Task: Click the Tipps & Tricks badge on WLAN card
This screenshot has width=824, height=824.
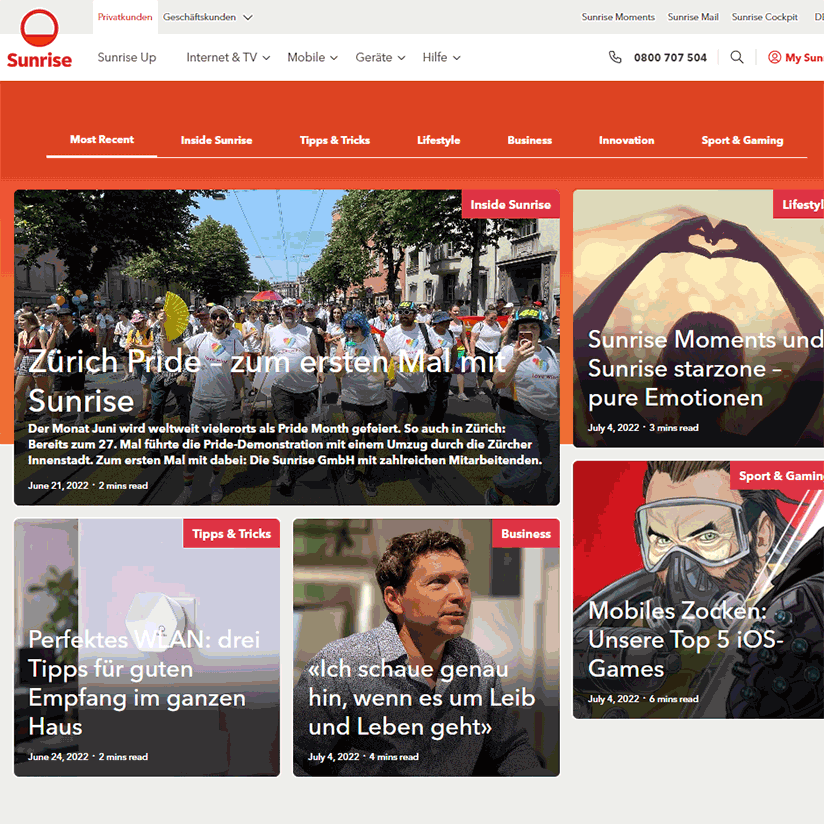Action: tap(231, 533)
